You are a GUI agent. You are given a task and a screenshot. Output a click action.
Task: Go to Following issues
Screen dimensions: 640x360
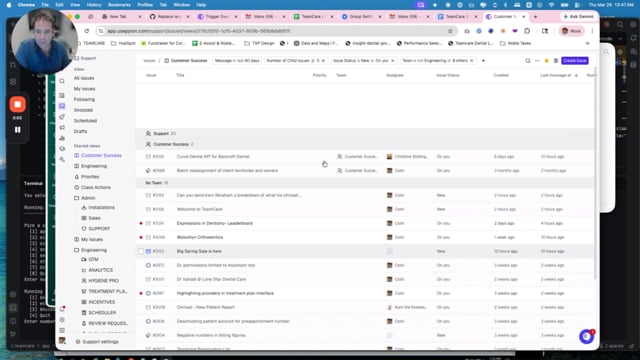pyautogui.click(x=84, y=99)
